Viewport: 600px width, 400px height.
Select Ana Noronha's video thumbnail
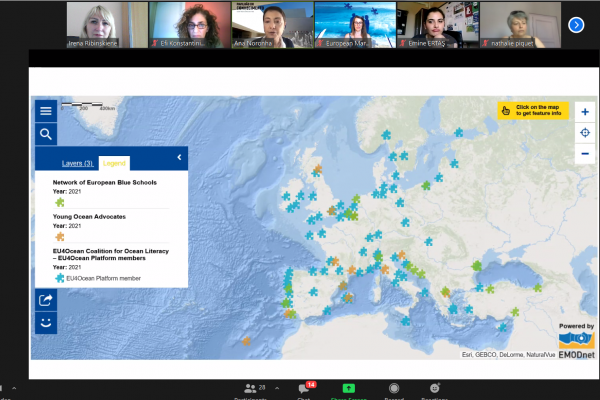pyautogui.click(x=272, y=25)
